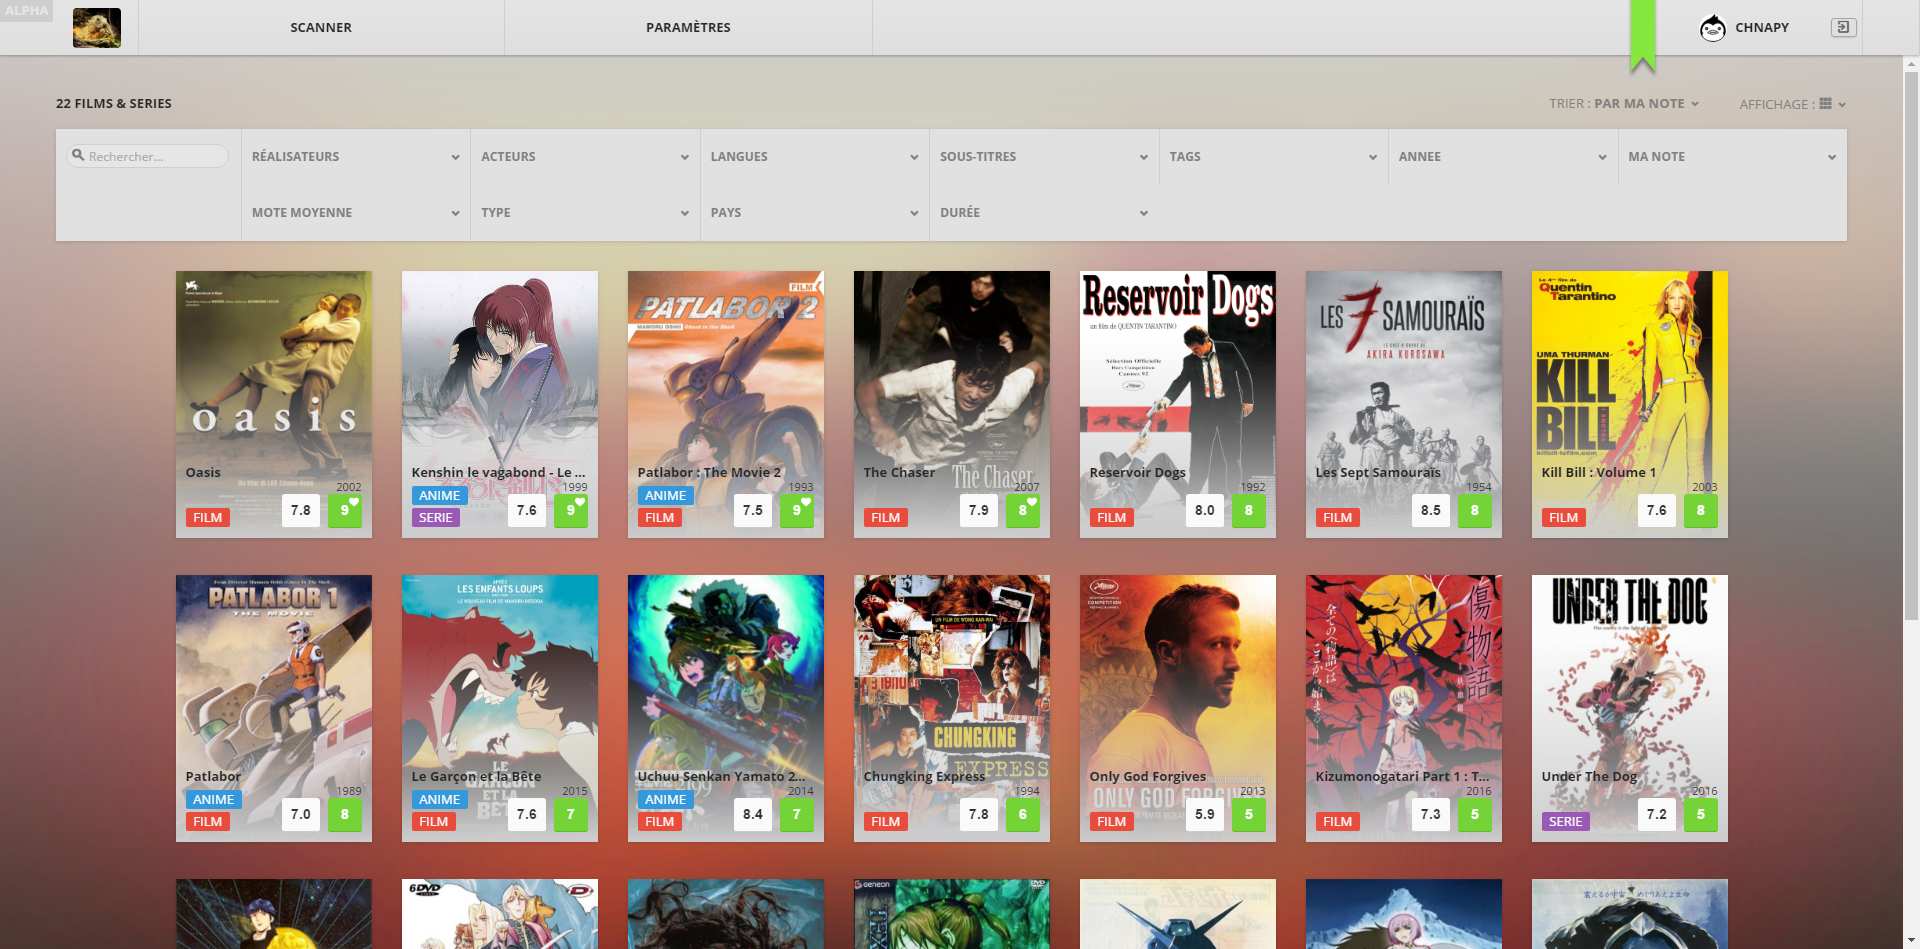Viewport: 1920px width, 949px height.
Task: Toggle the FILM tag on Kill Bill: Volume 1
Action: click(1563, 518)
